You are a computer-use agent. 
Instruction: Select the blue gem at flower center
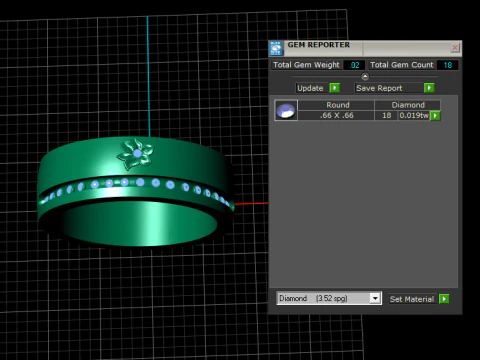click(x=137, y=153)
